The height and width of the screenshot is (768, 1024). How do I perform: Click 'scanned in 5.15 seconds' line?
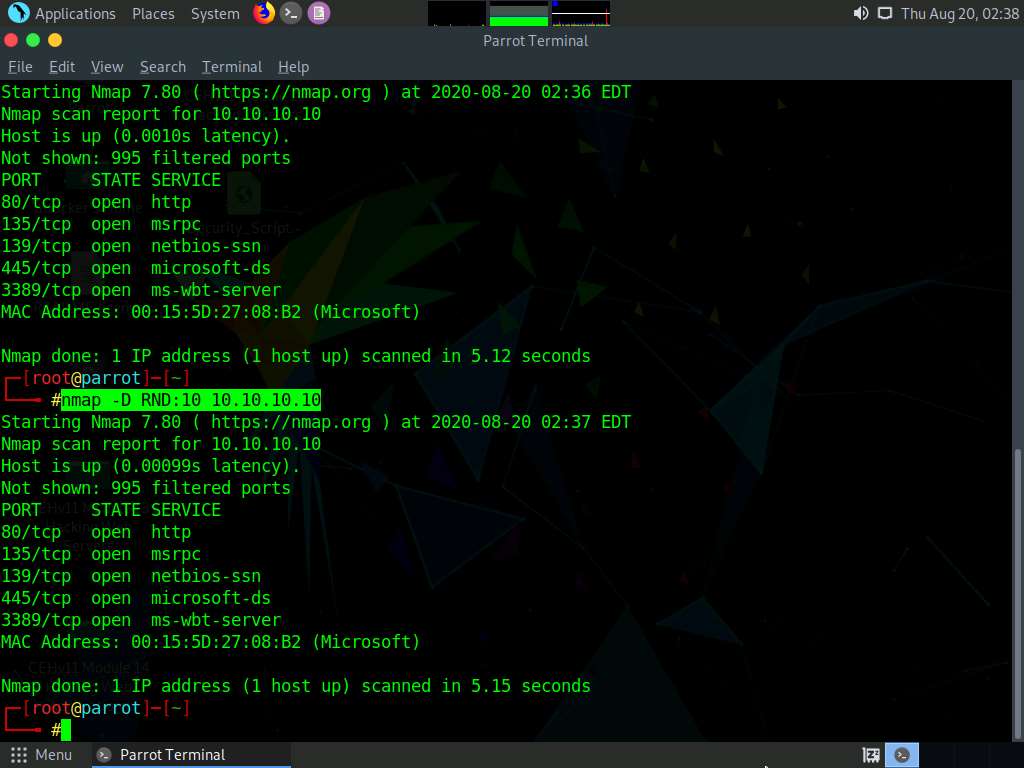click(296, 686)
